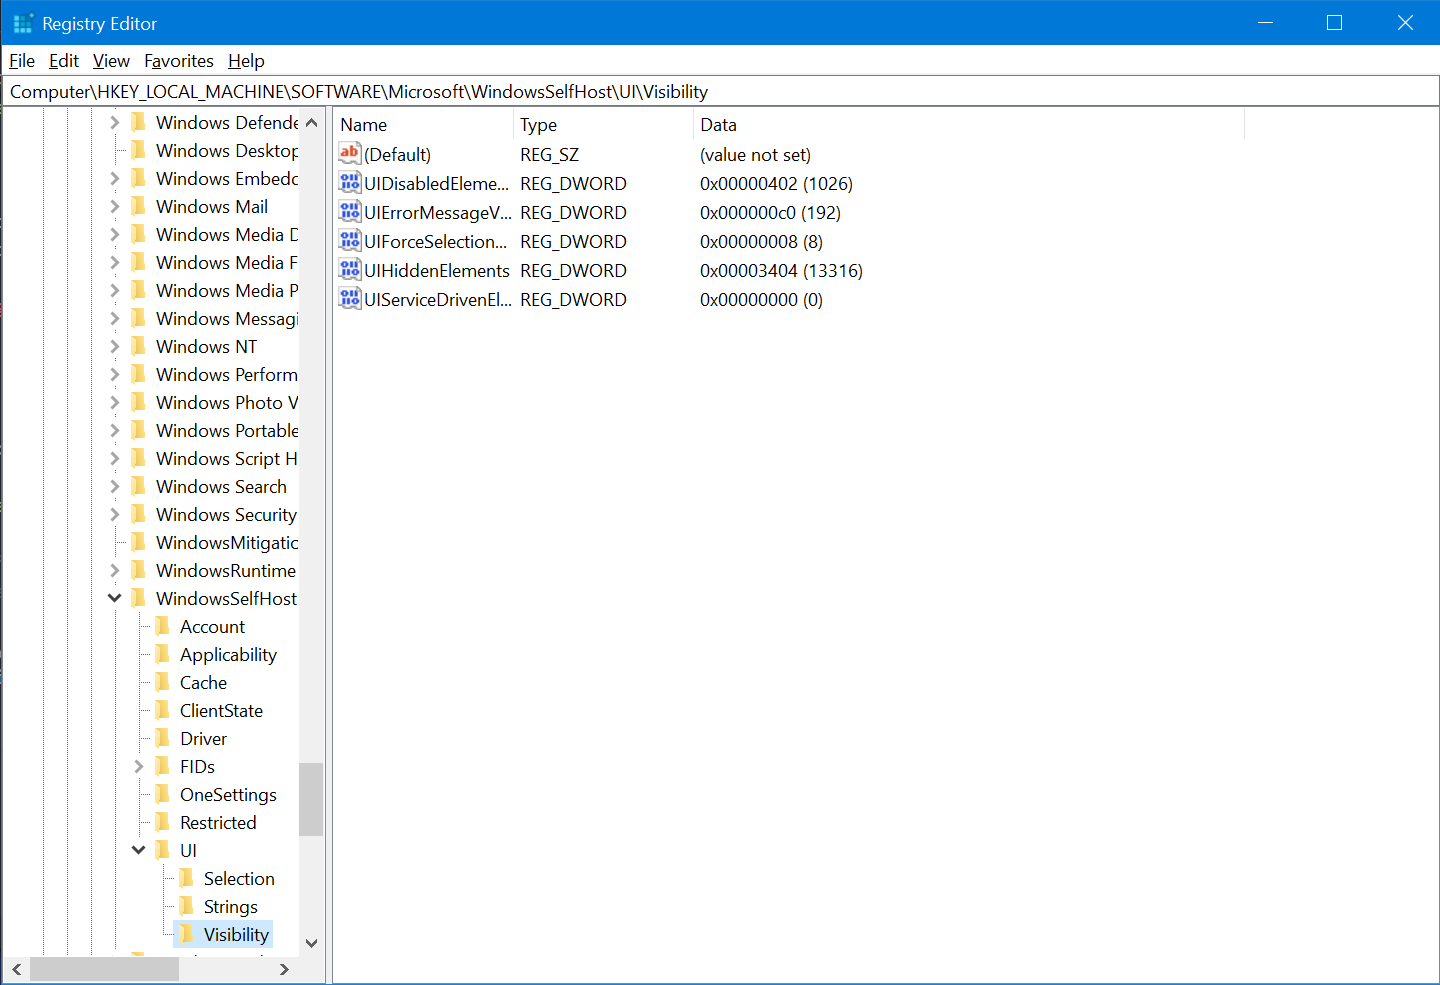This screenshot has width=1440, height=985.
Task: Collapse the UI key node
Action: pyautogui.click(x=138, y=850)
